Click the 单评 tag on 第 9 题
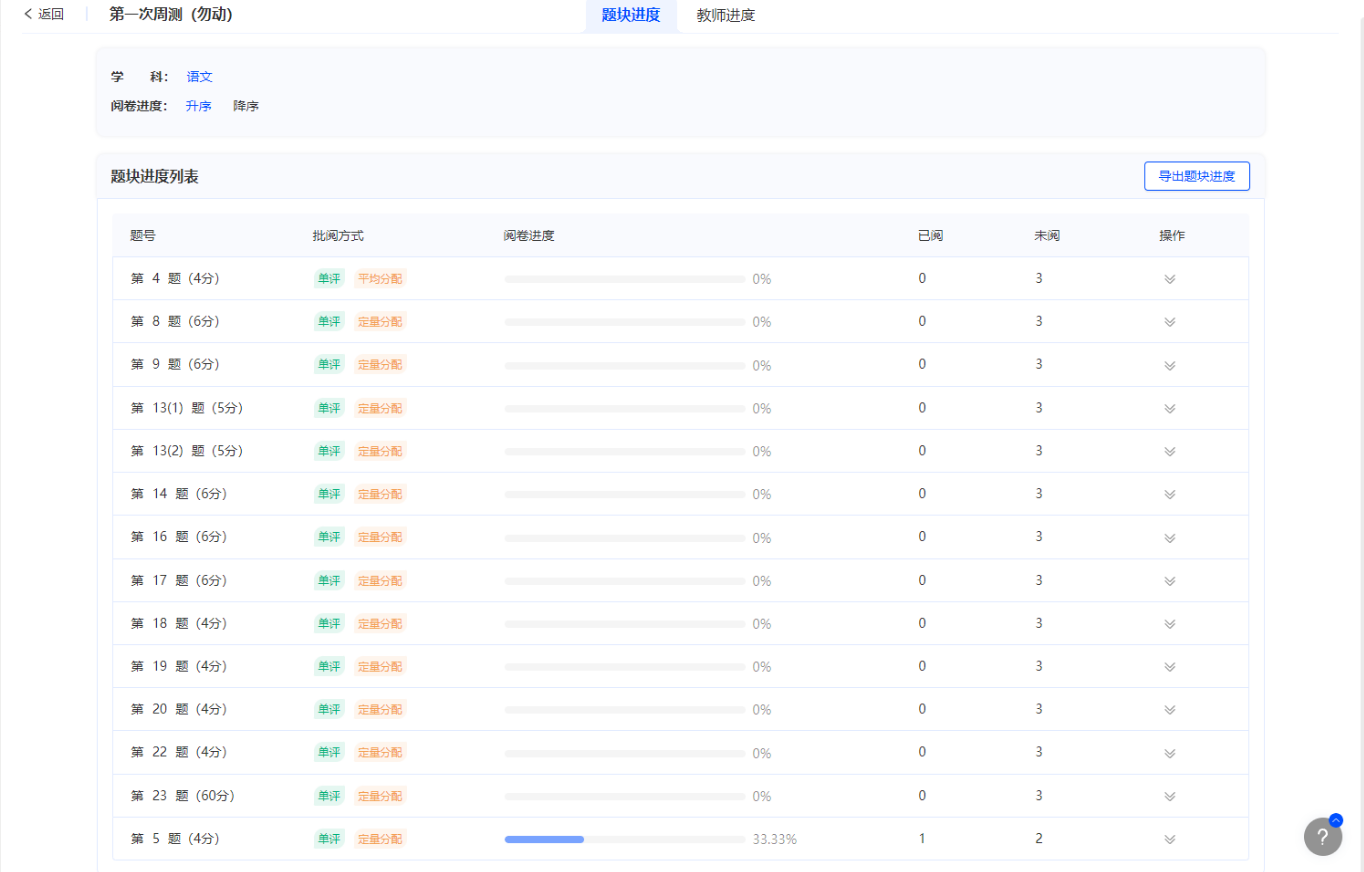This screenshot has width=1364, height=872. pos(328,365)
